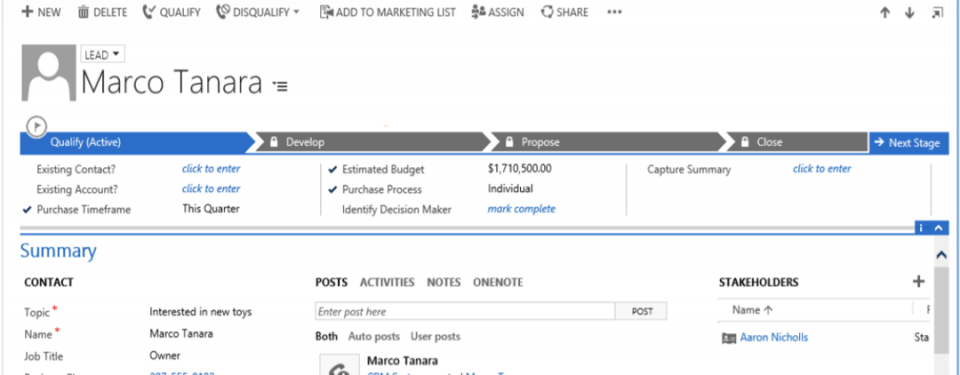The width and height of the screenshot is (960, 375).
Task: Click to enter Existing Account value
Action: coord(211,189)
